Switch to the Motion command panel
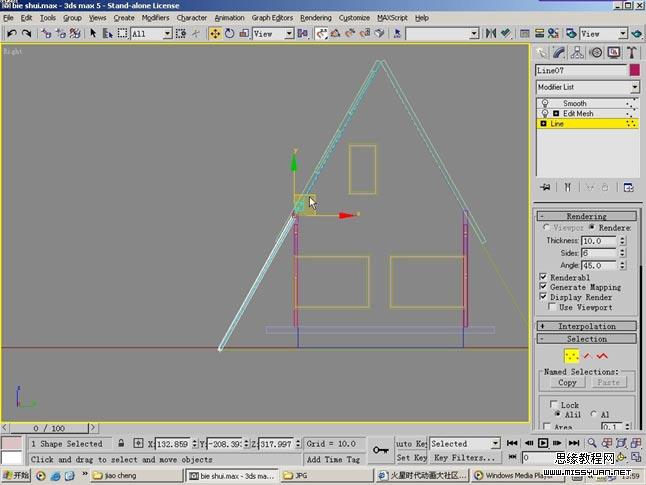The width and height of the screenshot is (646, 485). point(596,52)
